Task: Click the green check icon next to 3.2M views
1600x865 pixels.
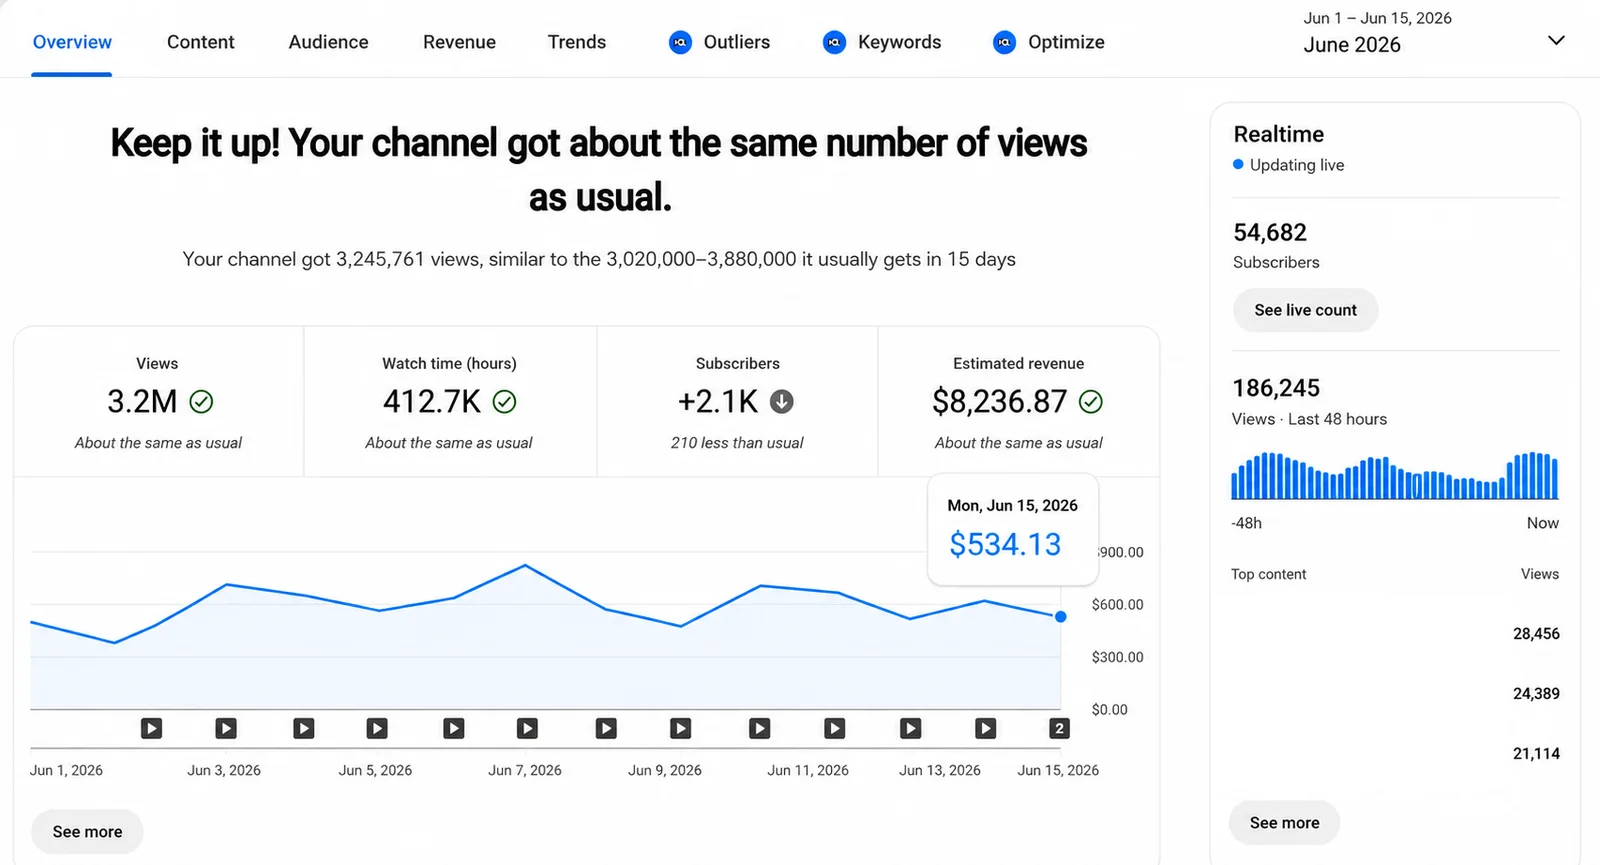Action: [201, 402]
